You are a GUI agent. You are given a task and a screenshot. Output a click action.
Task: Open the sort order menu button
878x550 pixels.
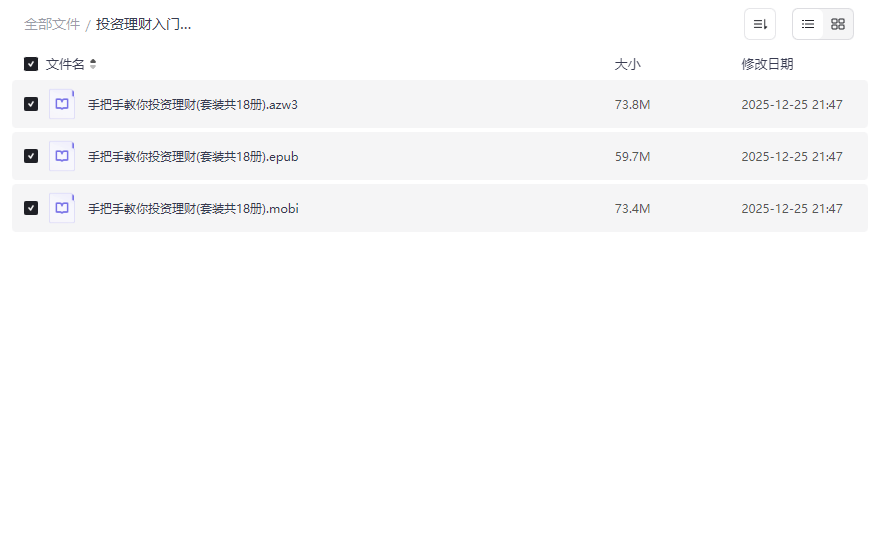coord(759,24)
